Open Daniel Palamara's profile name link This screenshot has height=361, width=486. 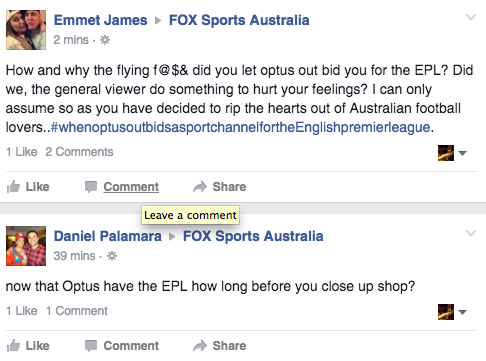[x=107, y=236]
